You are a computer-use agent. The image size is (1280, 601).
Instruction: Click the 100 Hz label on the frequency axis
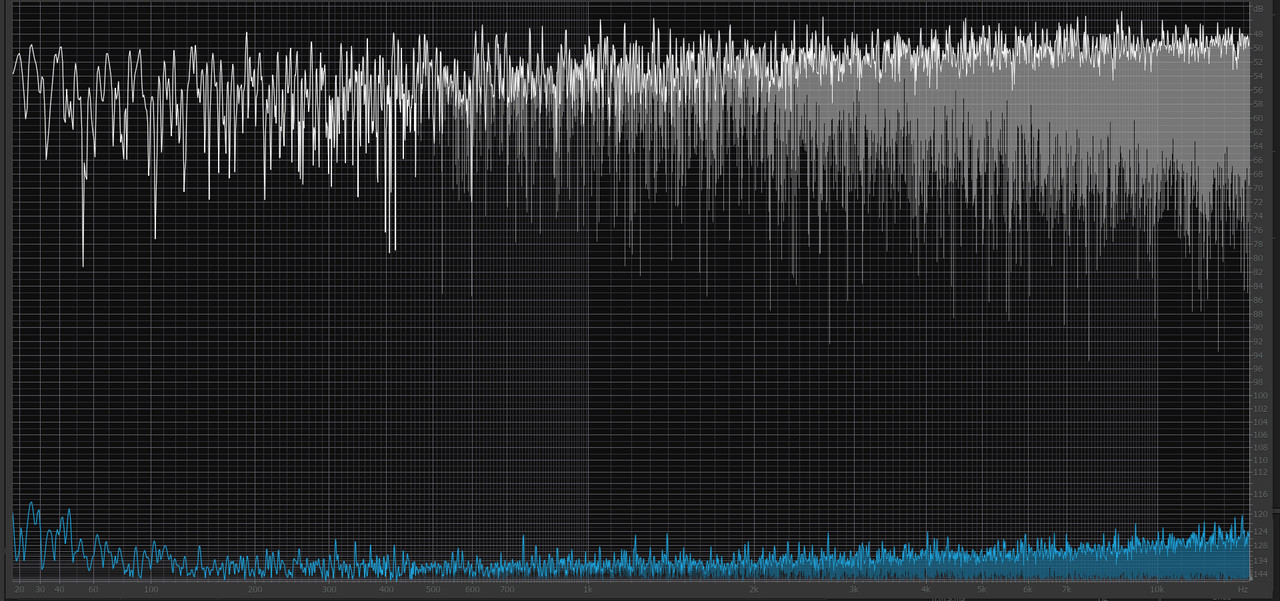[151, 590]
